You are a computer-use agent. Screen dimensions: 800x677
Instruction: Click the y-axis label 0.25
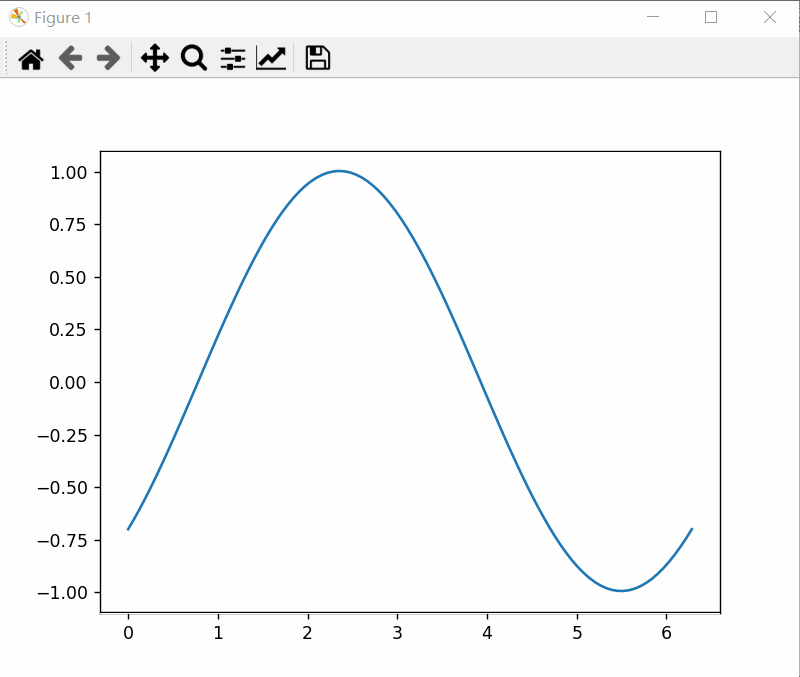click(x=68, y=330)
